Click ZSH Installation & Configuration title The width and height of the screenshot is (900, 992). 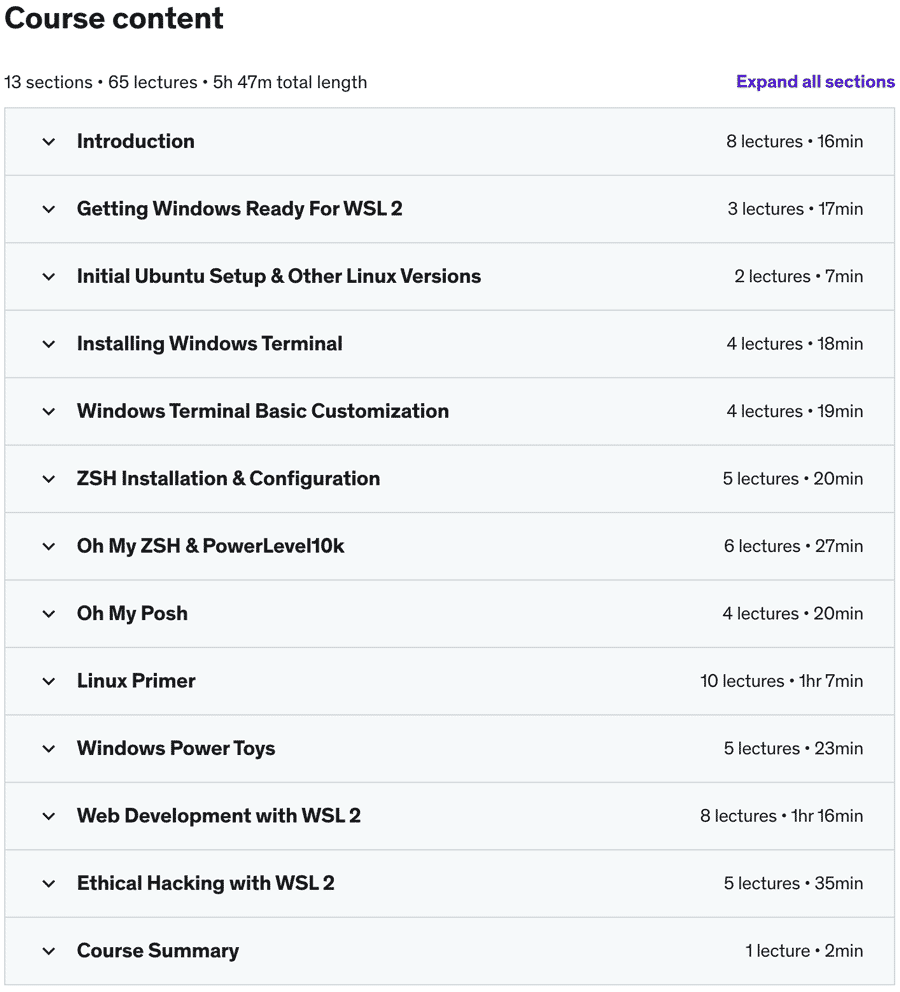point(228,479)
